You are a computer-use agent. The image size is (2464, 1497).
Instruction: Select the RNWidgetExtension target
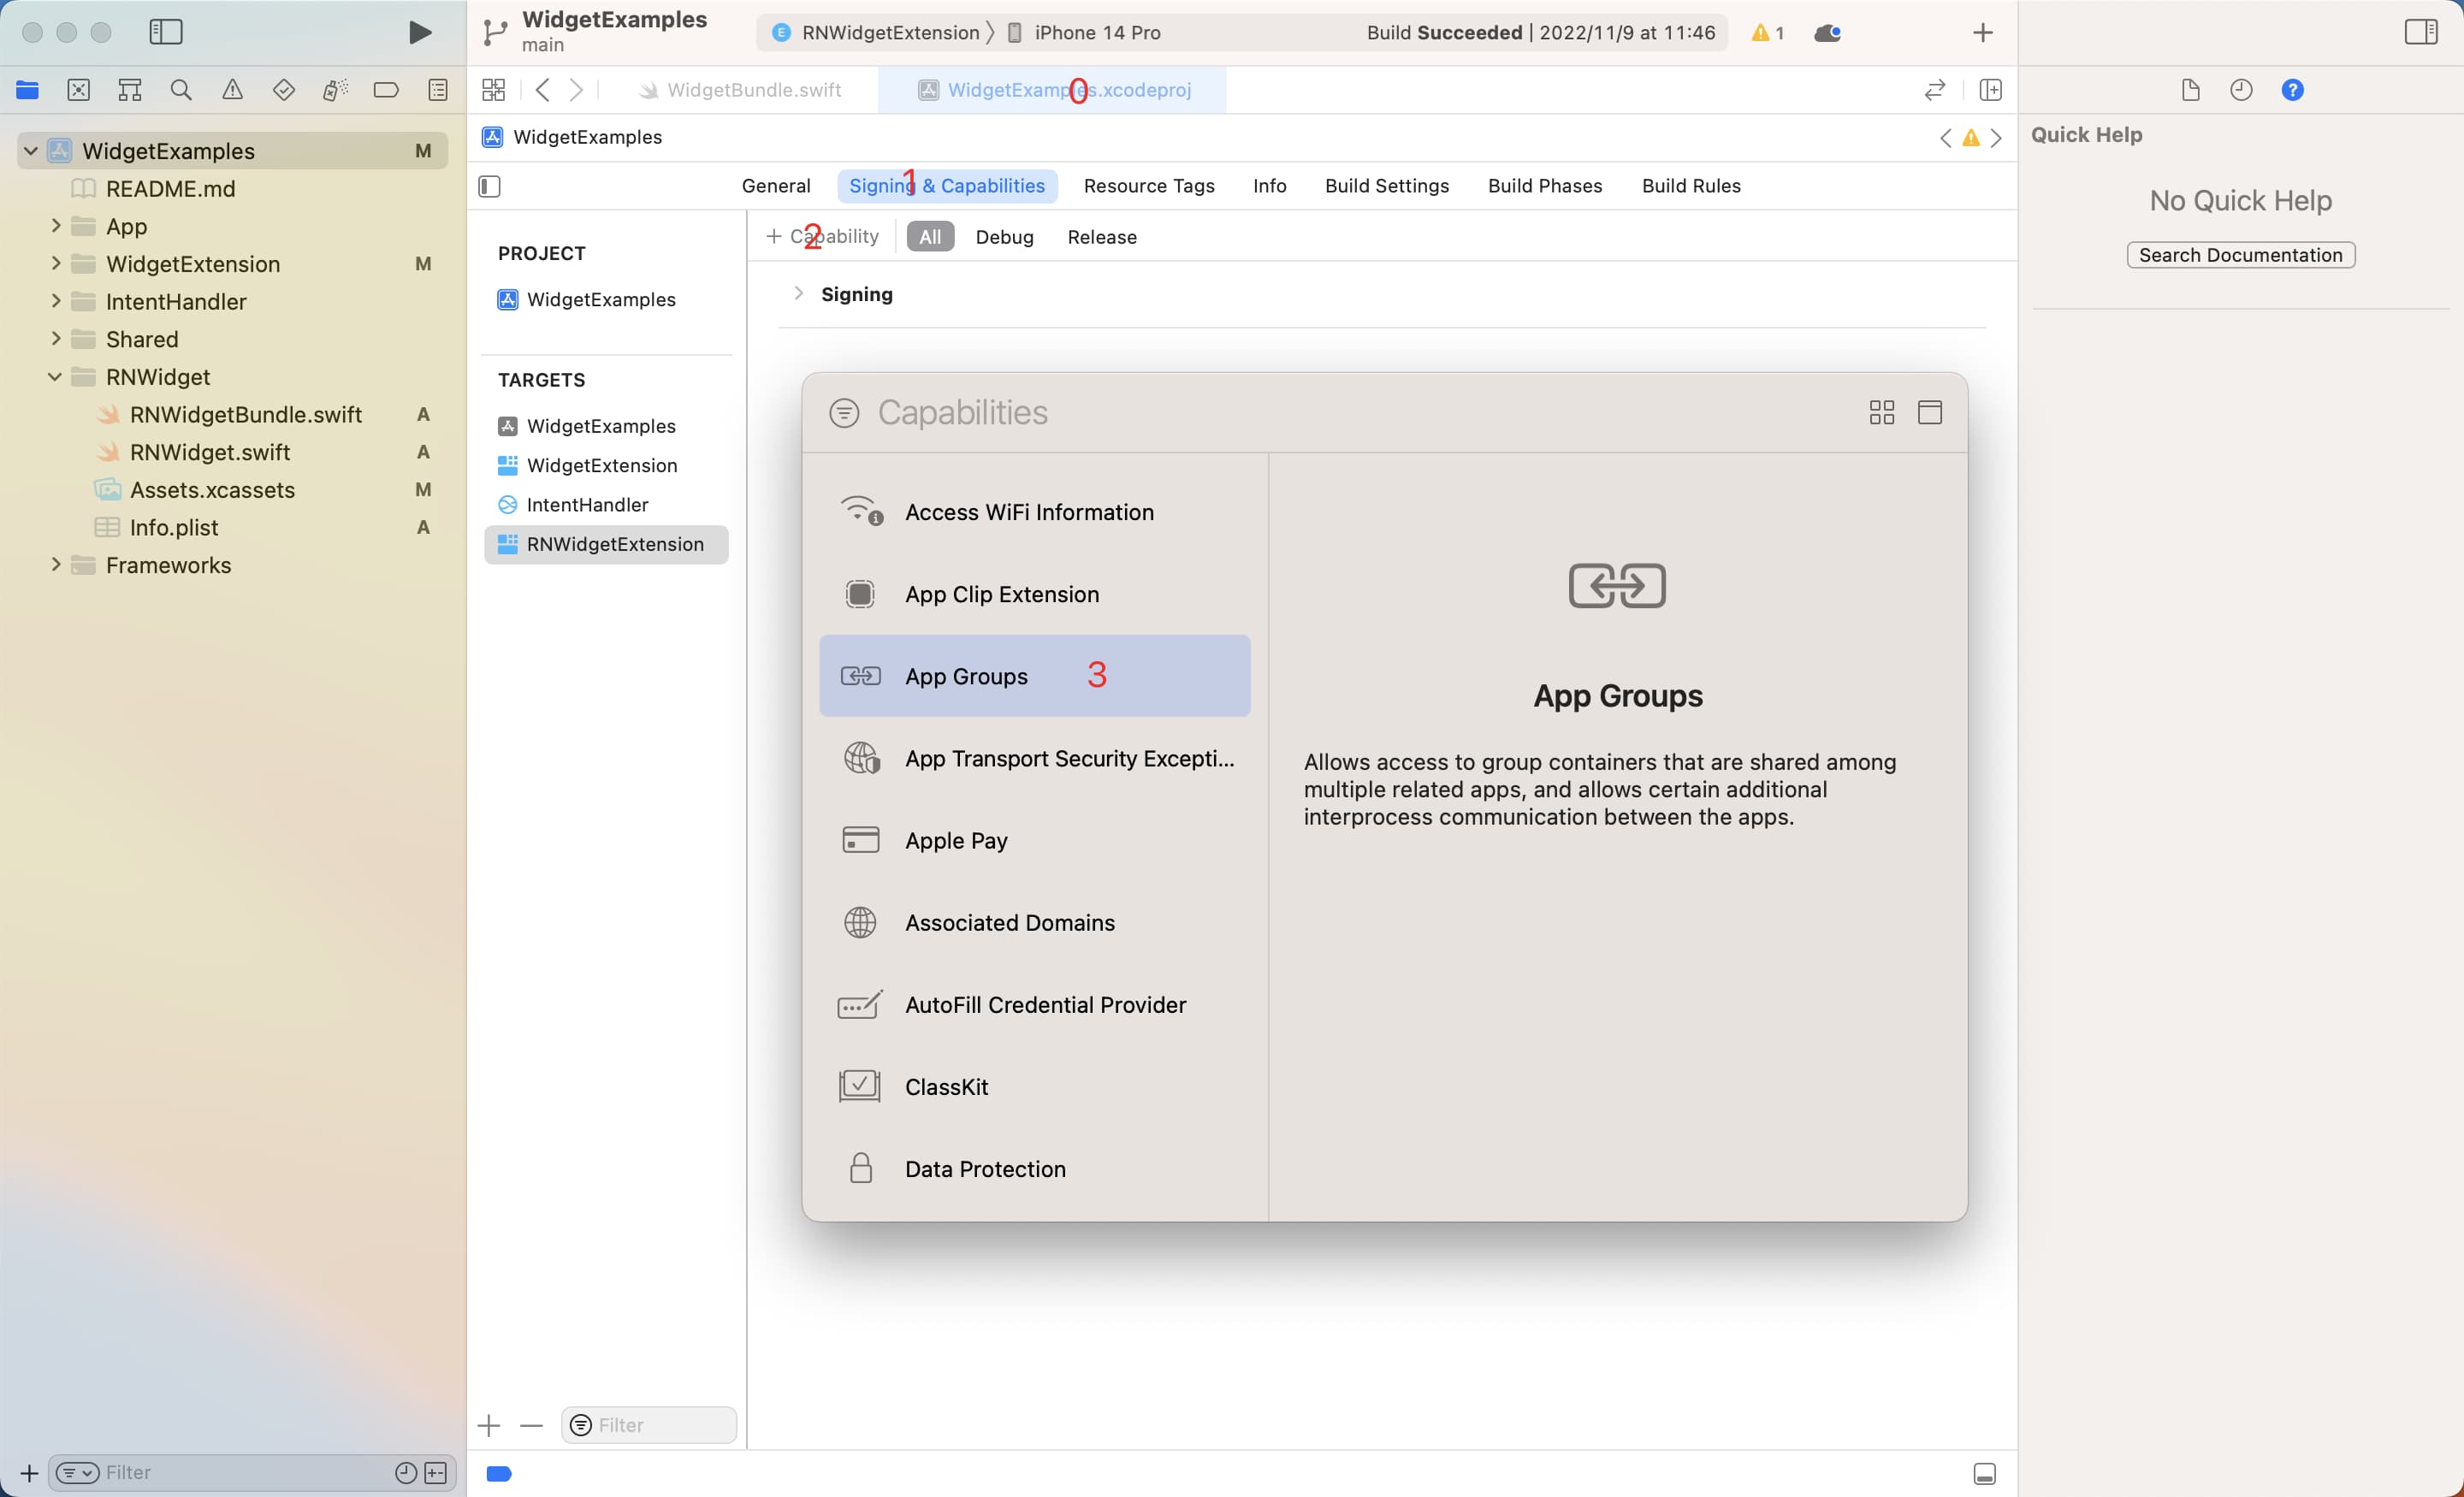[x=606, y=544]
